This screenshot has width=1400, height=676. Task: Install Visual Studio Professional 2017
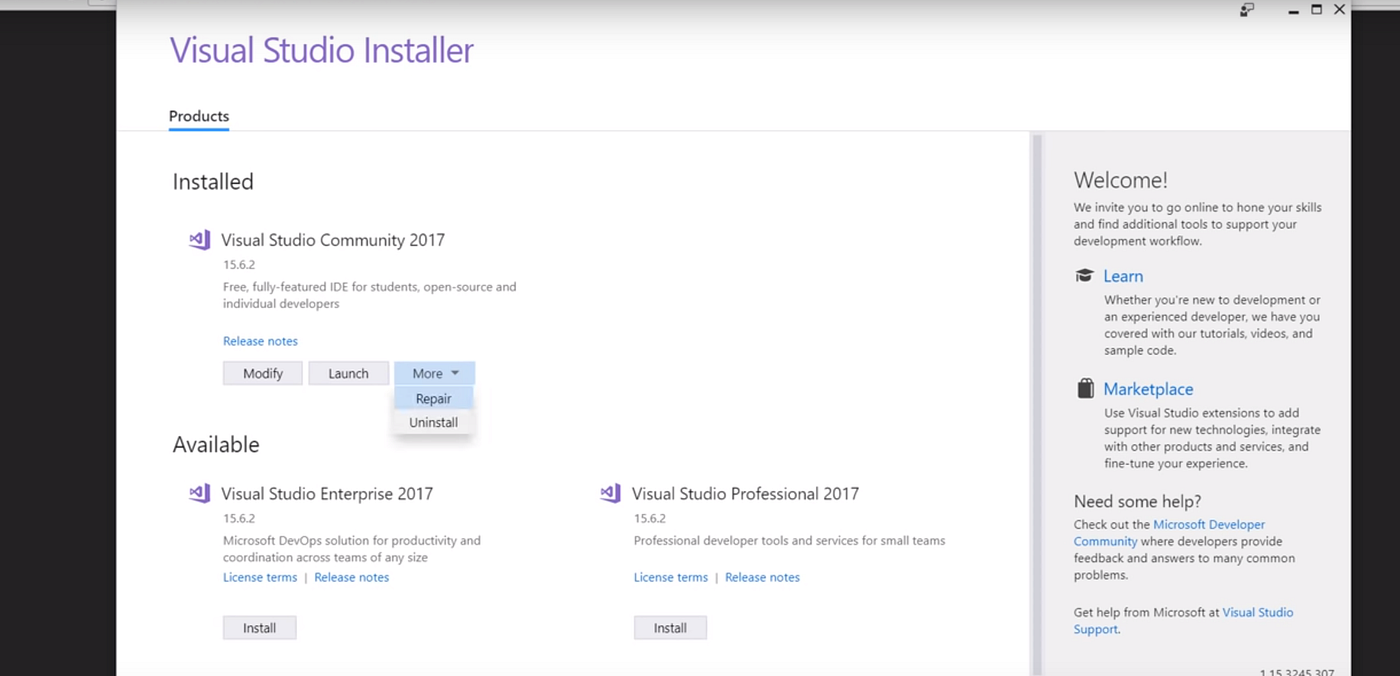(x=670, y=628)
